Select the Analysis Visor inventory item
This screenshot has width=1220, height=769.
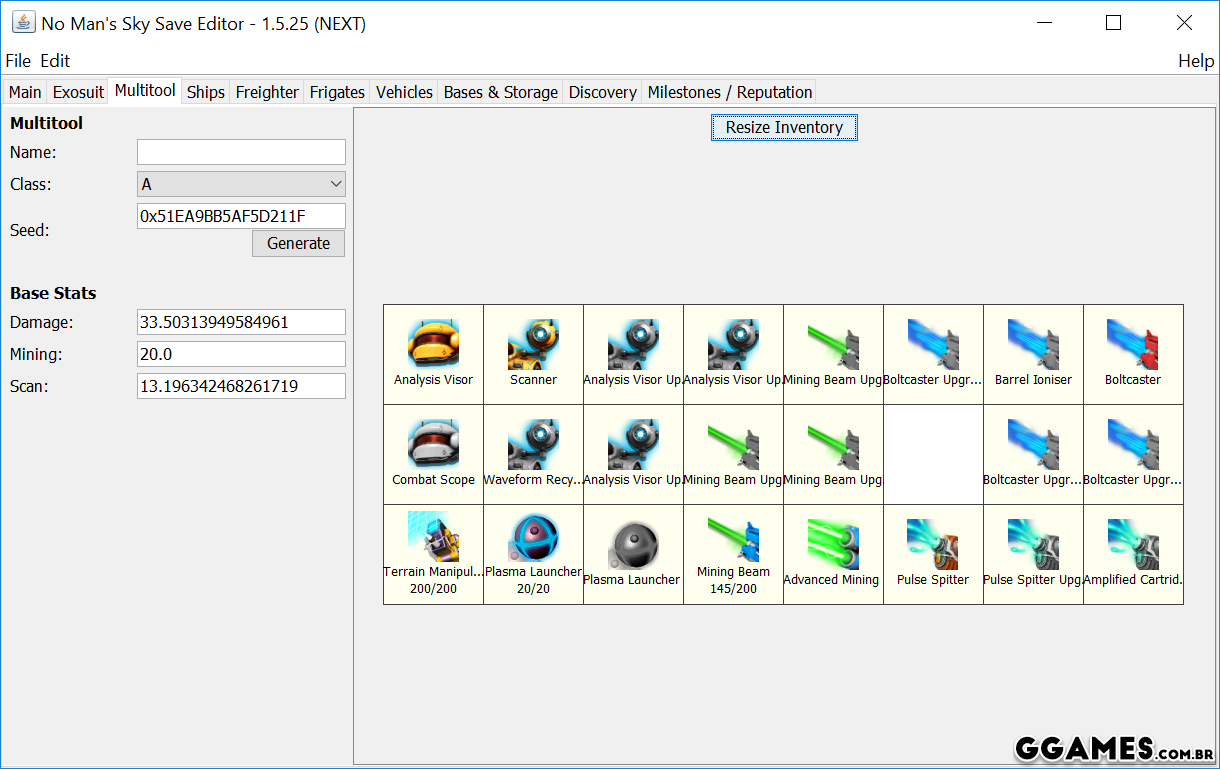pos(433,354)
